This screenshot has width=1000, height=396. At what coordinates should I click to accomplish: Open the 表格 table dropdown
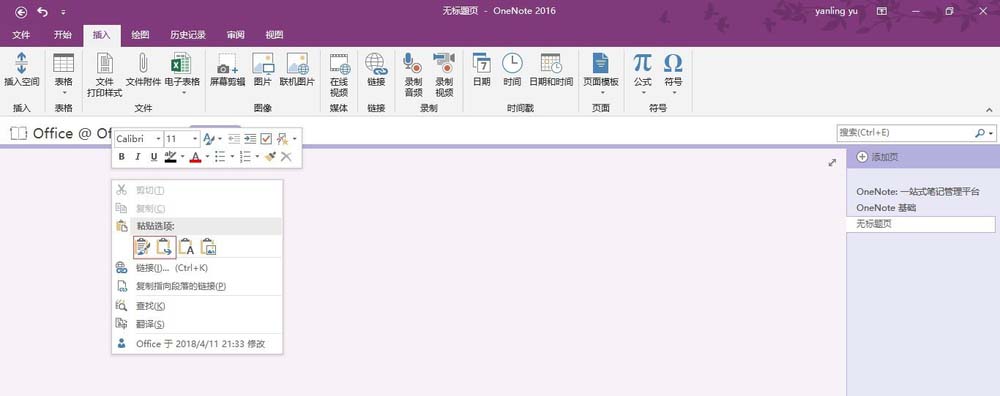pyautogui.click(x=64, y=92)
